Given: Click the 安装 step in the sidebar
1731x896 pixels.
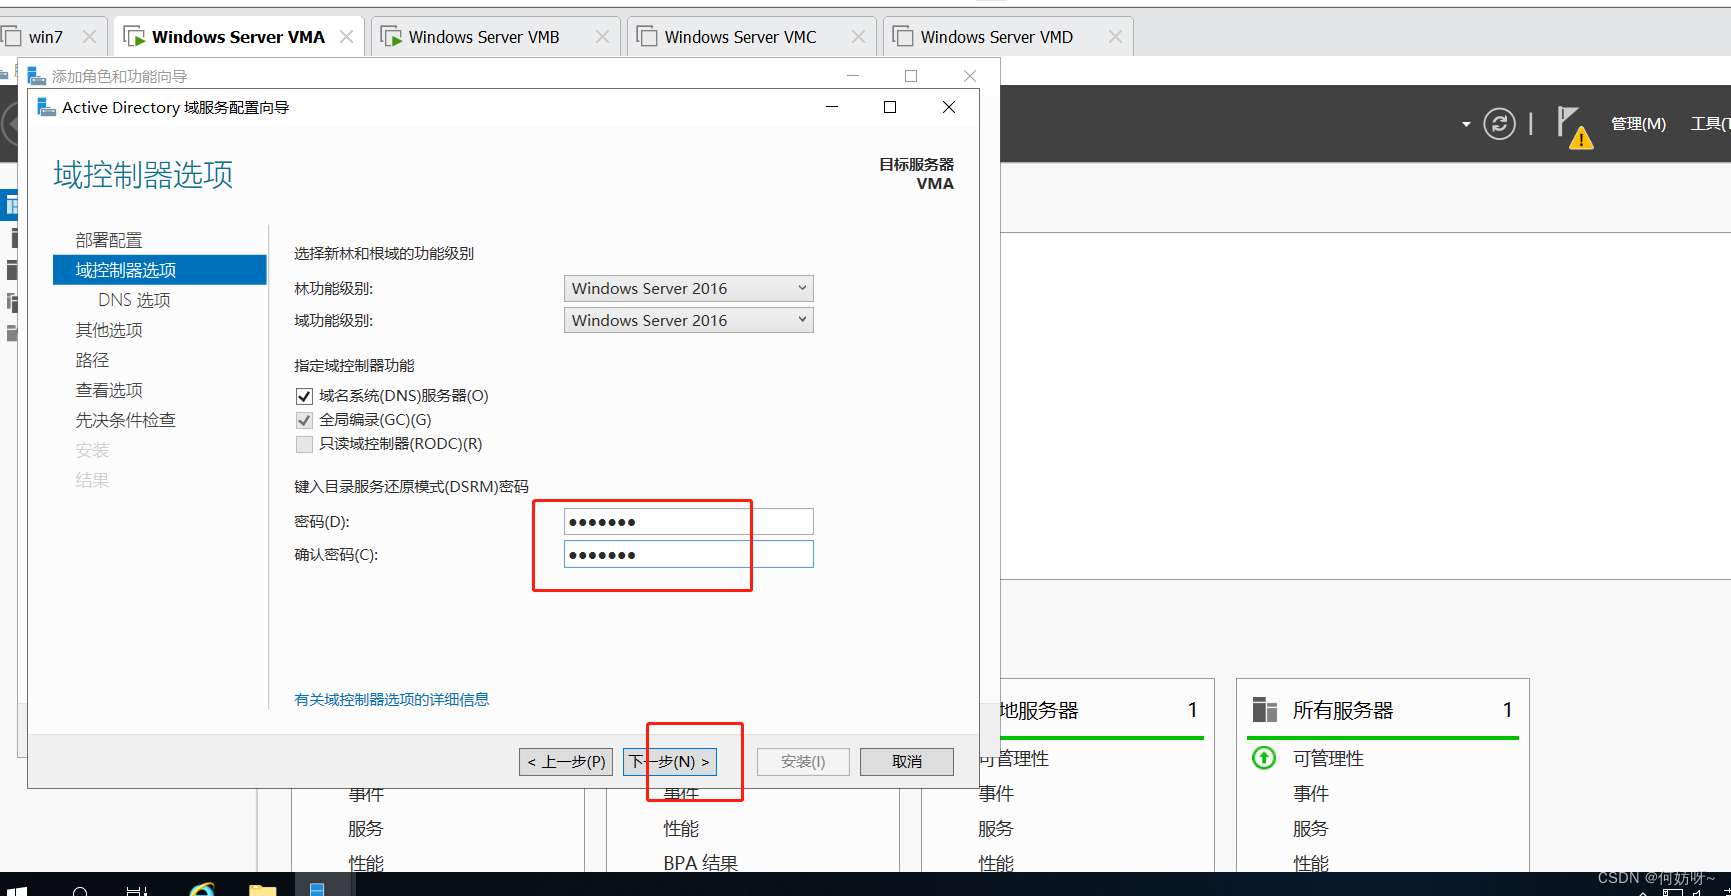Looking at the screenshot, I should click(92, 450).
